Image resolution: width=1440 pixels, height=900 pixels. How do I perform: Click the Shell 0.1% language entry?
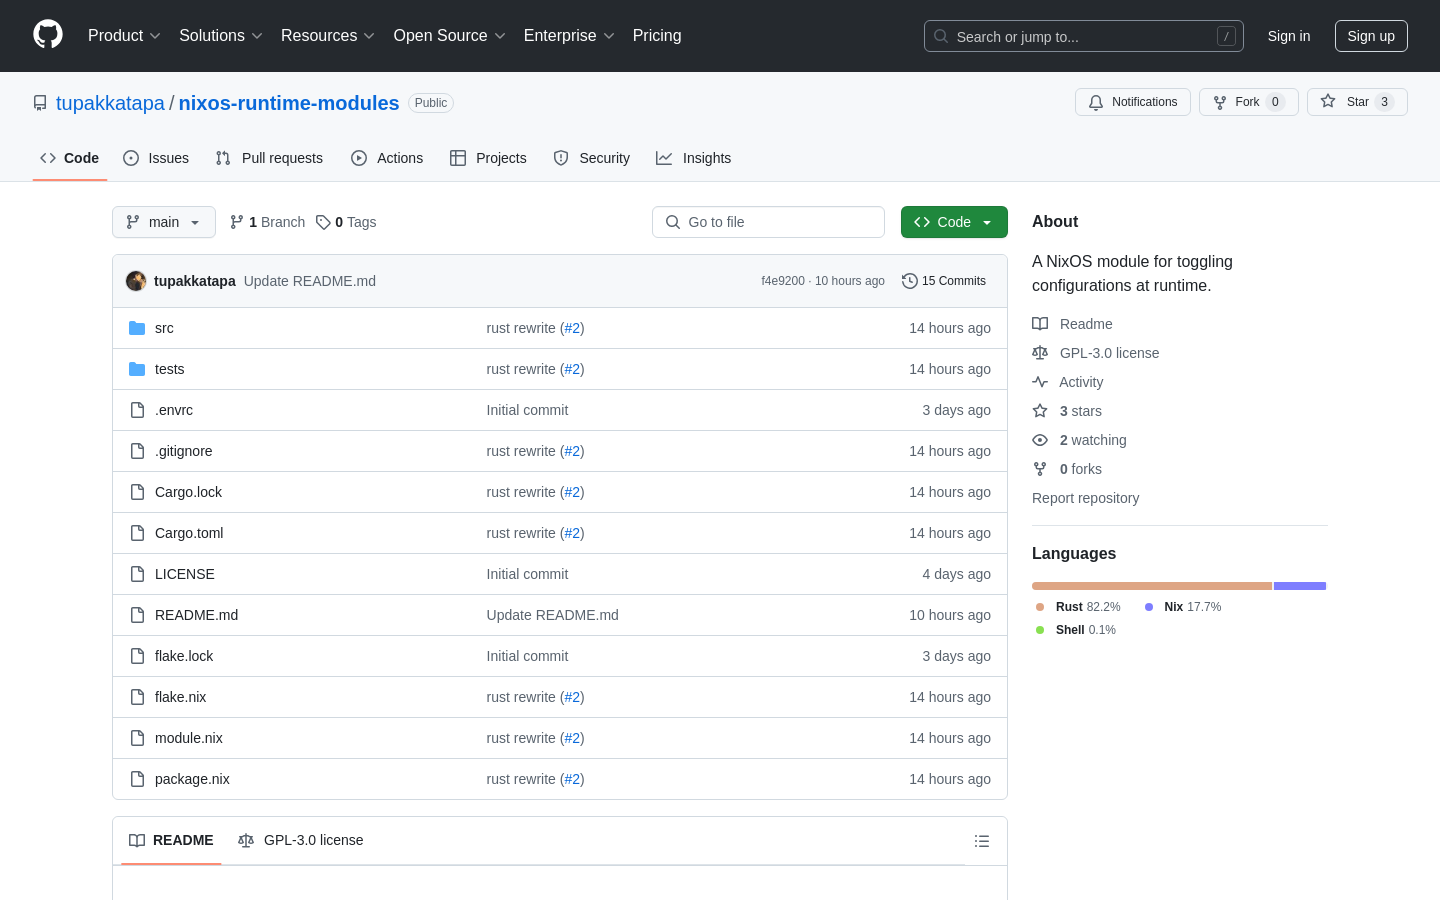pos(1076,630)
